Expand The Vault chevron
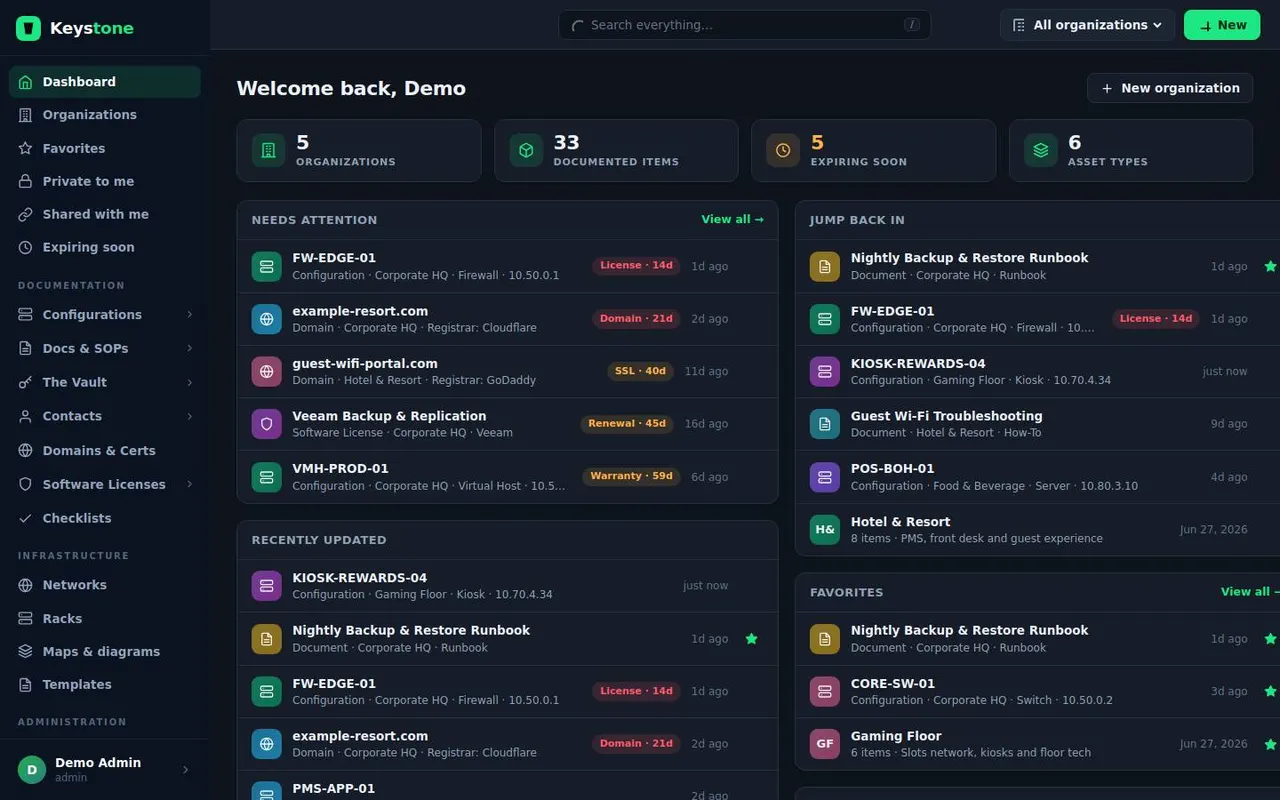The image size is (1280, 800). (190, 382)
